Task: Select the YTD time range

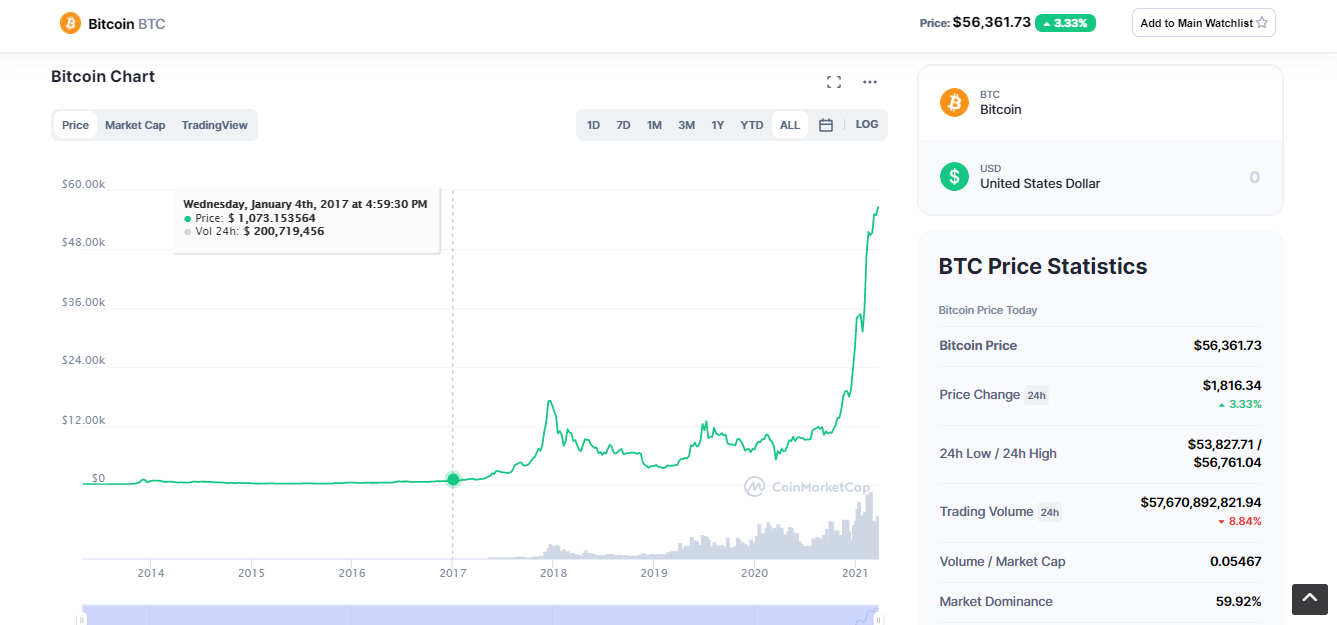Action: [751, 125]
